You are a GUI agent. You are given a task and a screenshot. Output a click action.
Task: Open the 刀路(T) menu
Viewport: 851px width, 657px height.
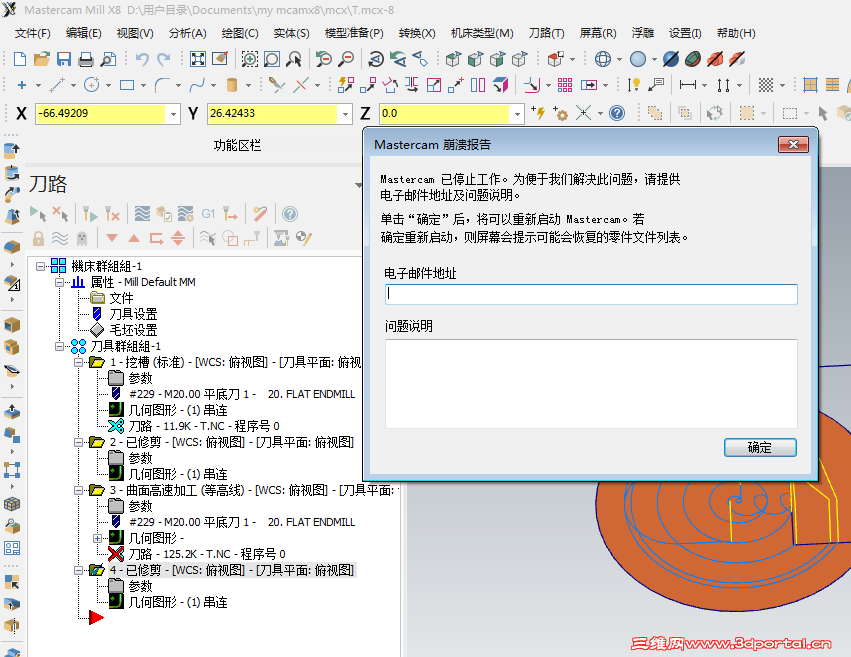(547, 33)
